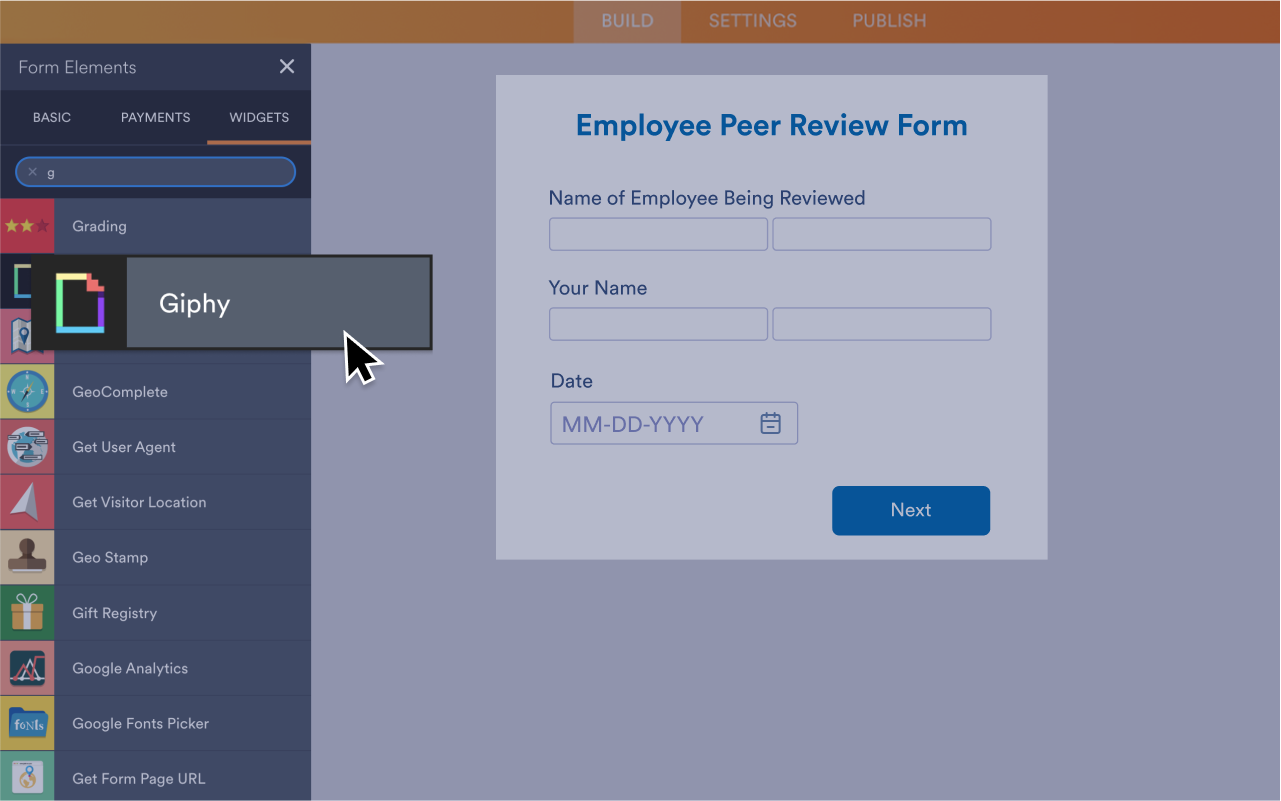Clear the widget search with the x icon
Image resolution: width=1281 pixels, height=801 pixels.
[x=32, y=172]
